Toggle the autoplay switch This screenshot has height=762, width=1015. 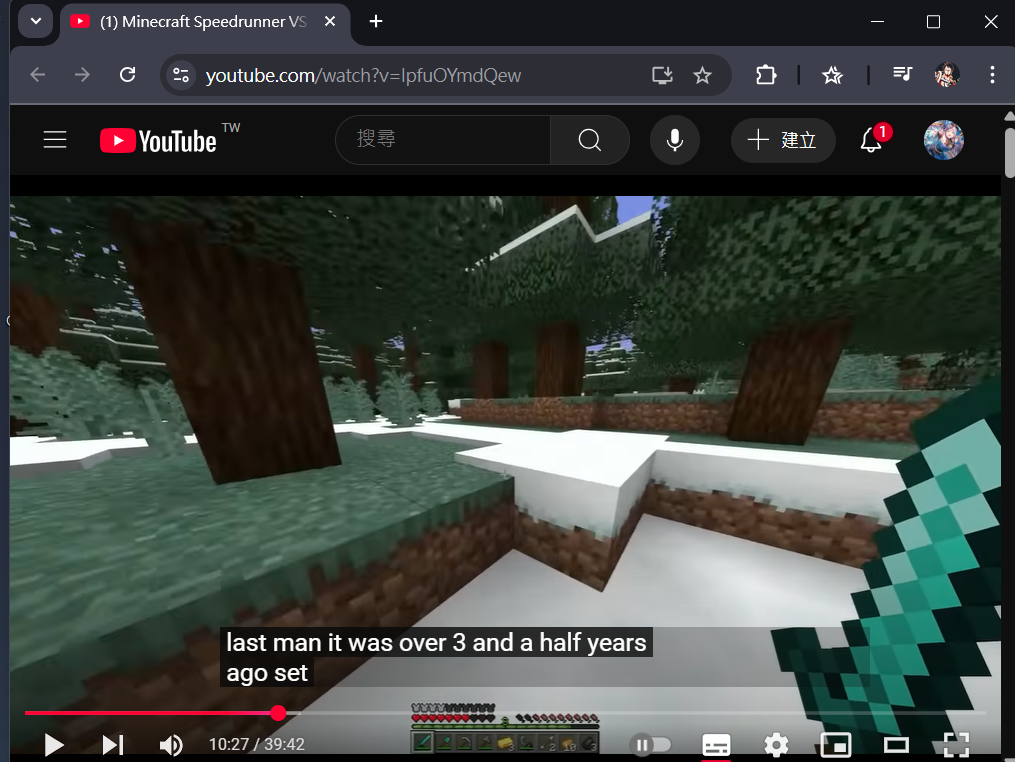650,745
